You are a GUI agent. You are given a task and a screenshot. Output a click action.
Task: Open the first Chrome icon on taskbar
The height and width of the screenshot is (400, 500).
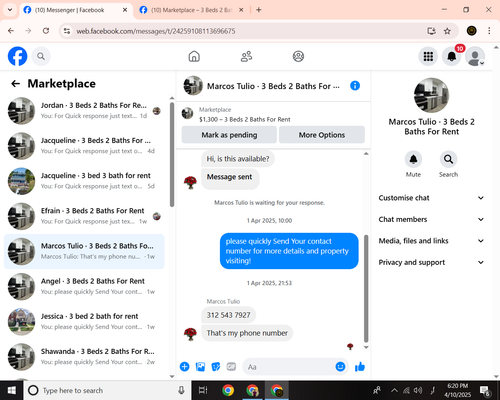[x=228, y=390]
